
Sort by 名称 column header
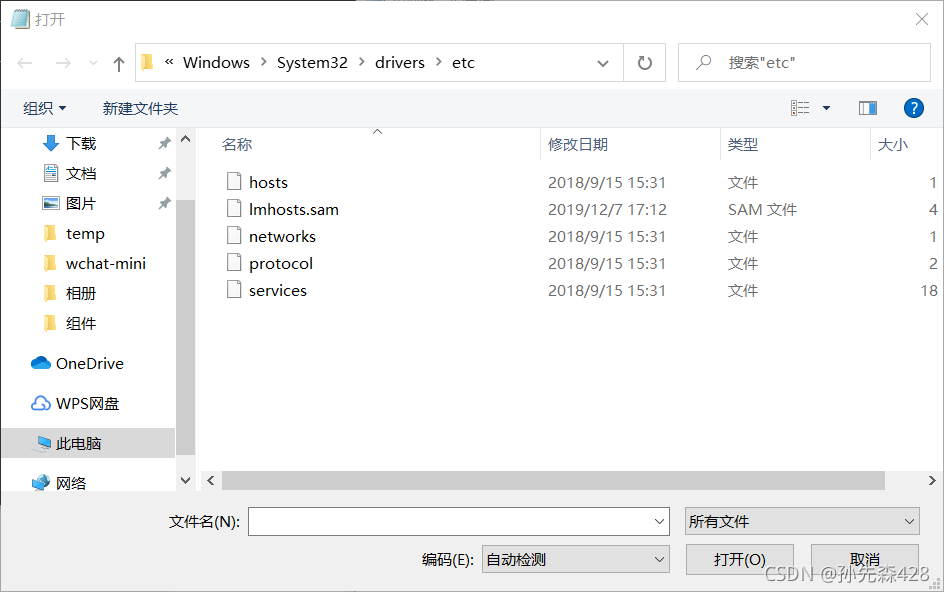tap(237, 145)
